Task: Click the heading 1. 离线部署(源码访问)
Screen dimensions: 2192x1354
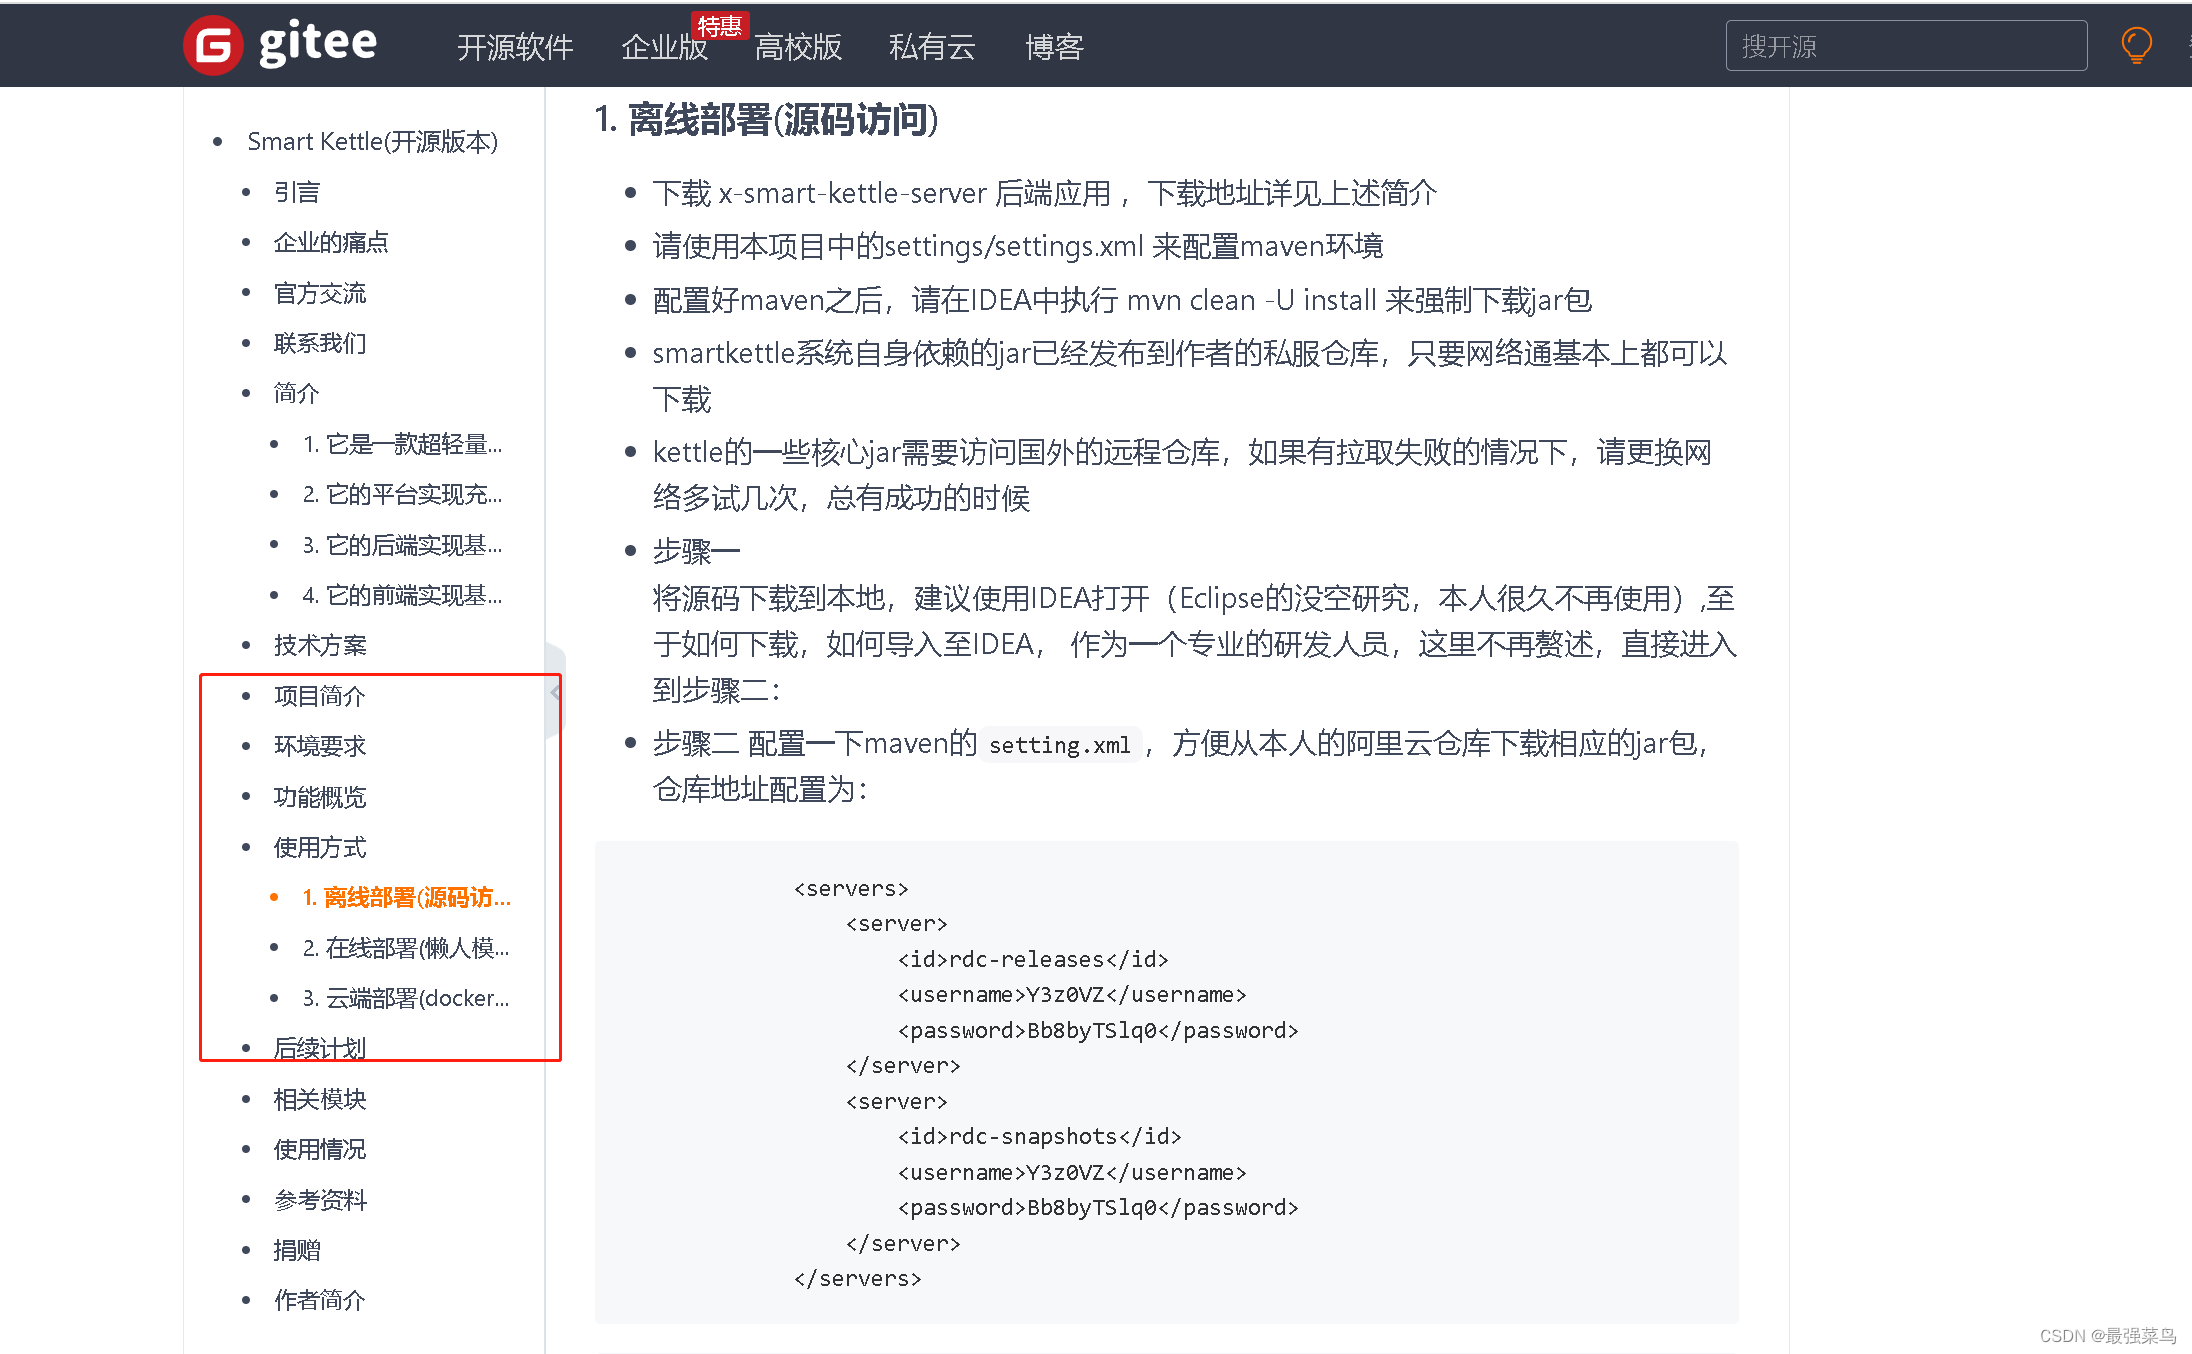Action: coord(766,120)
